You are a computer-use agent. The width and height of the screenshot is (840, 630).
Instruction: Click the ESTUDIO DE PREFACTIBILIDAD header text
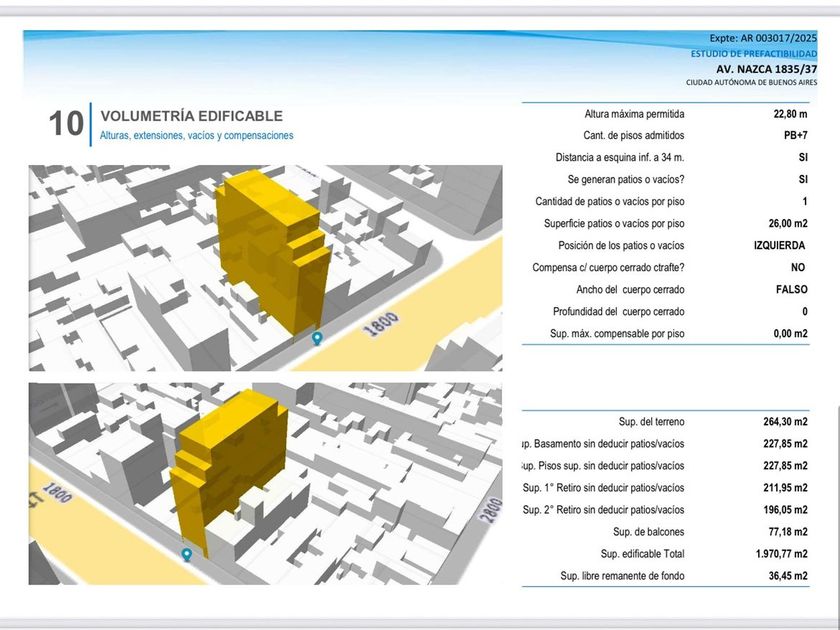[x=760, y=52]
